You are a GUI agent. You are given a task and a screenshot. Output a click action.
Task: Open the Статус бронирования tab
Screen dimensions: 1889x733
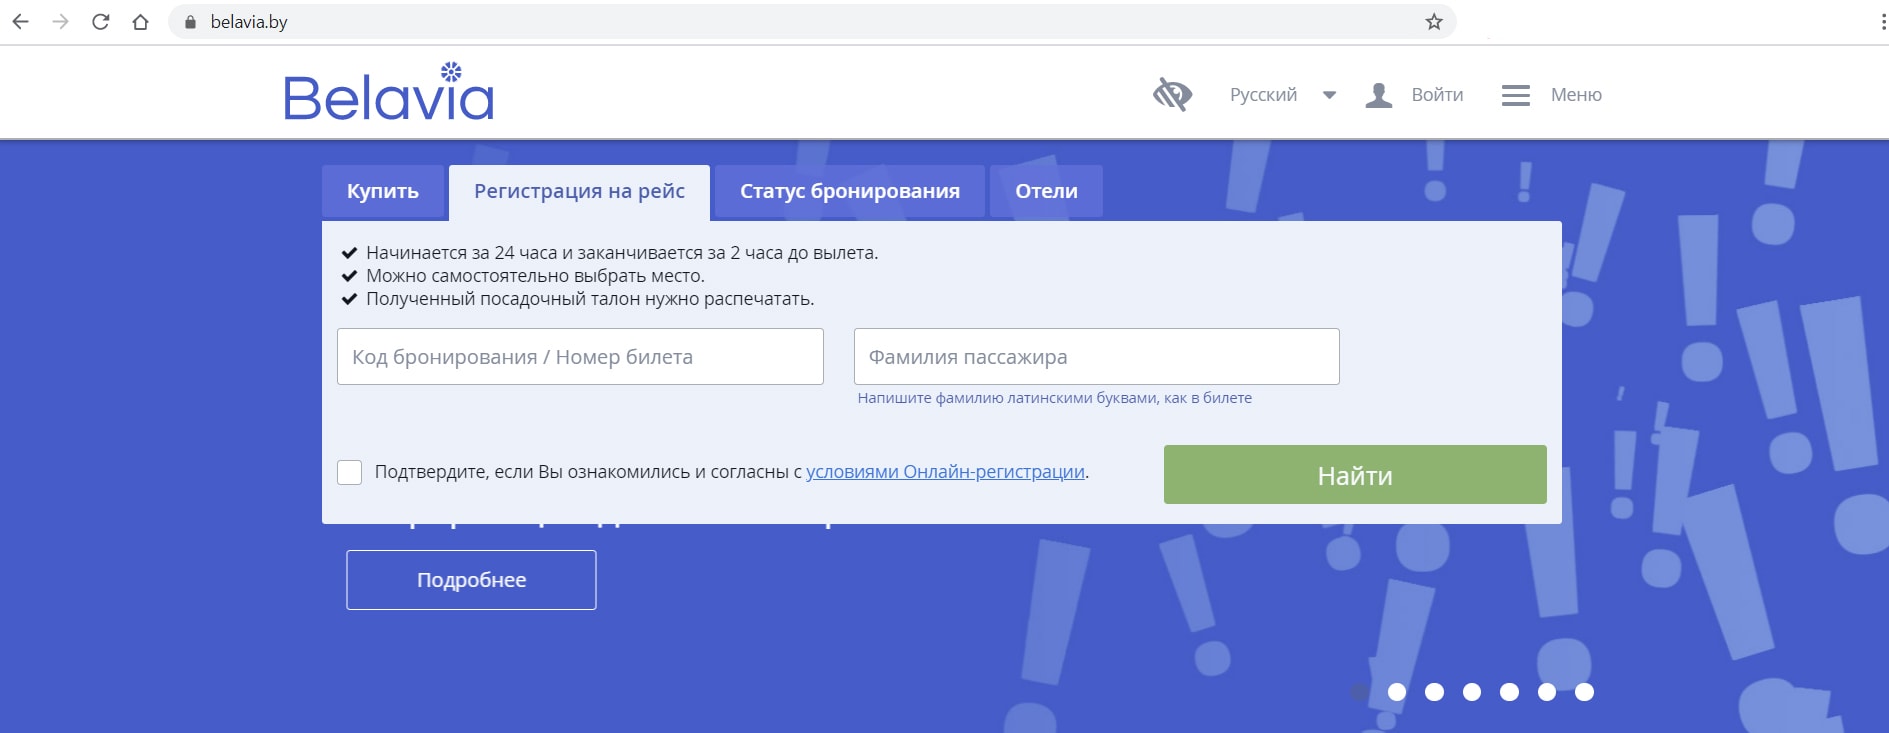pos(850,191)
